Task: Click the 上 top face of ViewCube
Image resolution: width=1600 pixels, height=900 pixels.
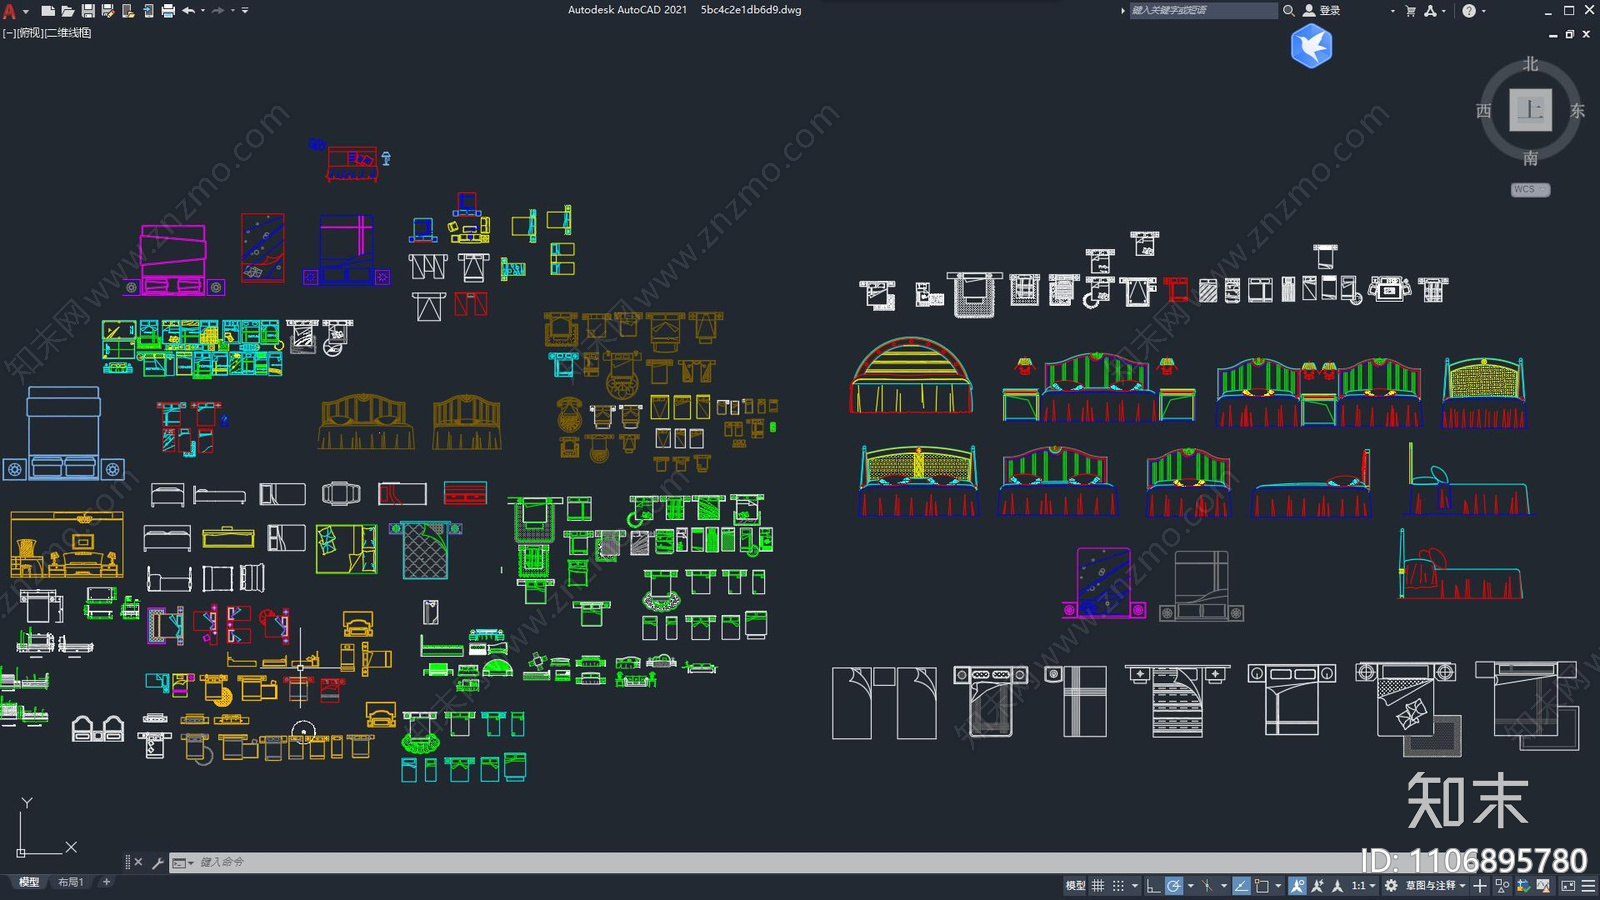Action: 1530,110
